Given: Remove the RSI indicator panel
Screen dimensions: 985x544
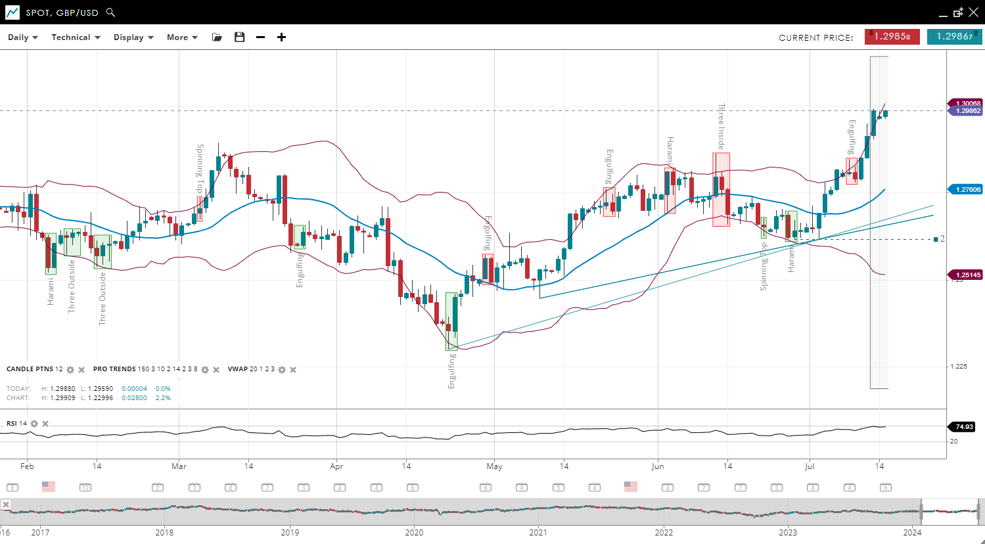Looking at the screenshot, I should [46, 424].
